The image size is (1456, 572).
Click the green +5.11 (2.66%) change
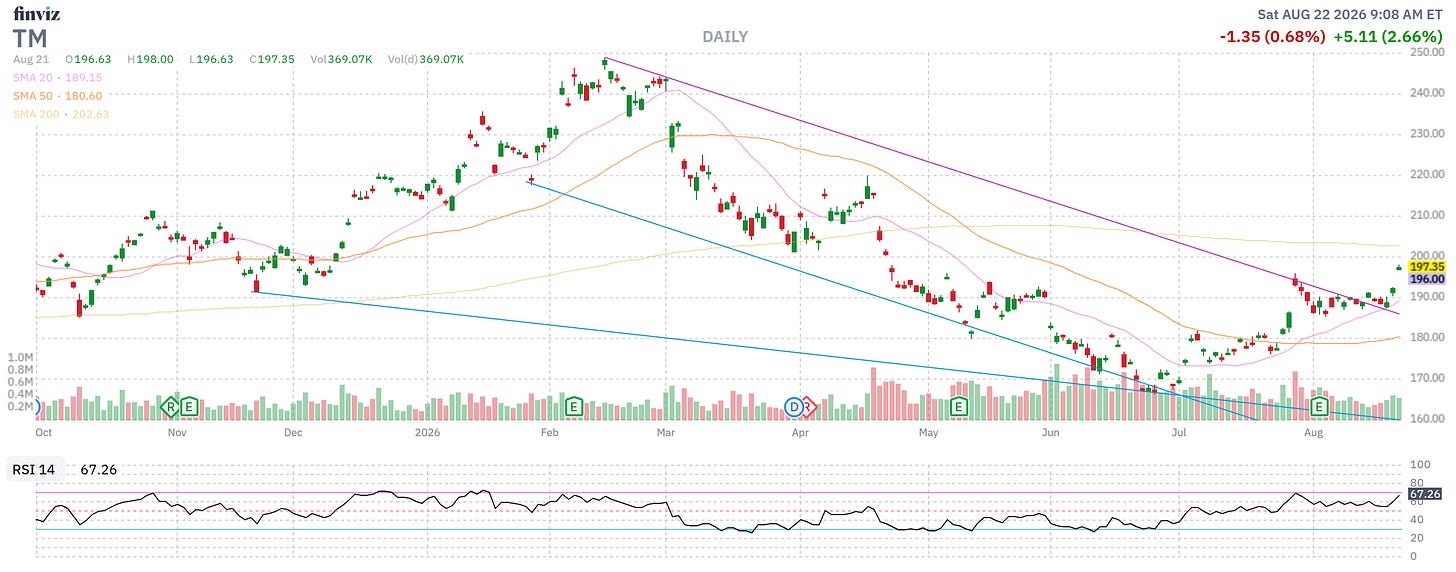1389,37
